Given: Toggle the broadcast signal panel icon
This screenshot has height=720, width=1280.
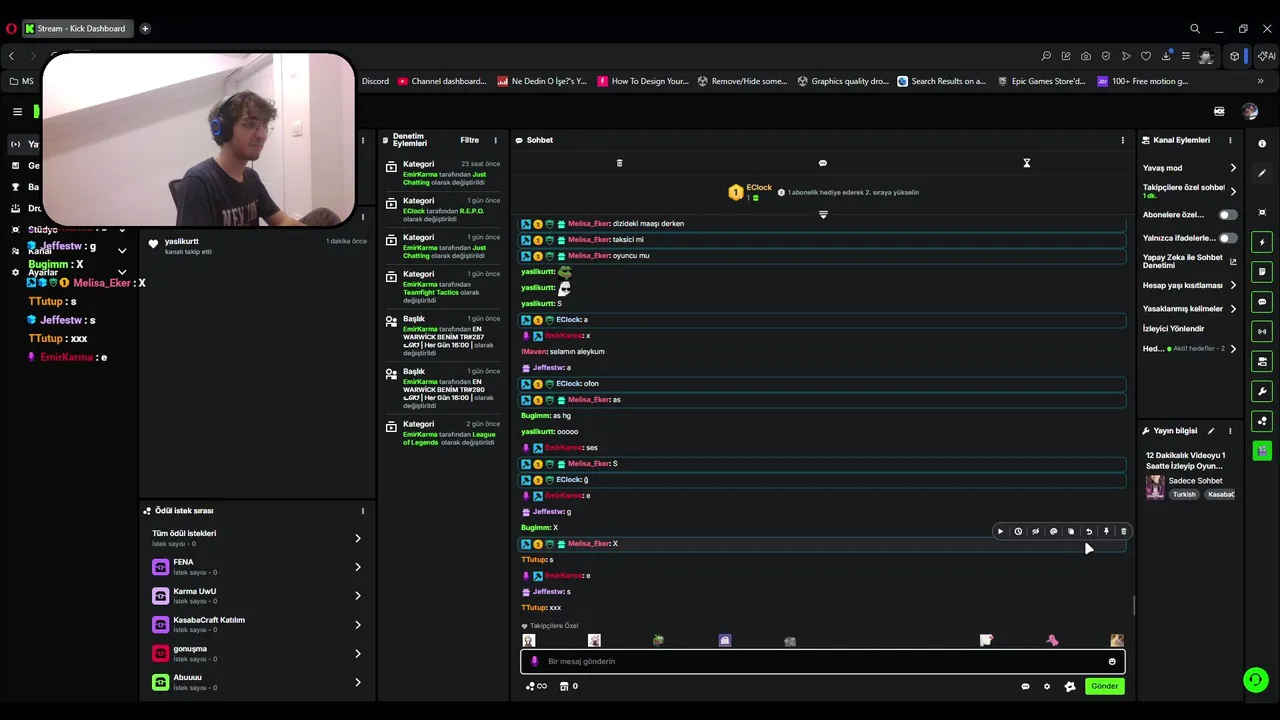Looking at the screenshot, I should click(x=1262, y=331).
